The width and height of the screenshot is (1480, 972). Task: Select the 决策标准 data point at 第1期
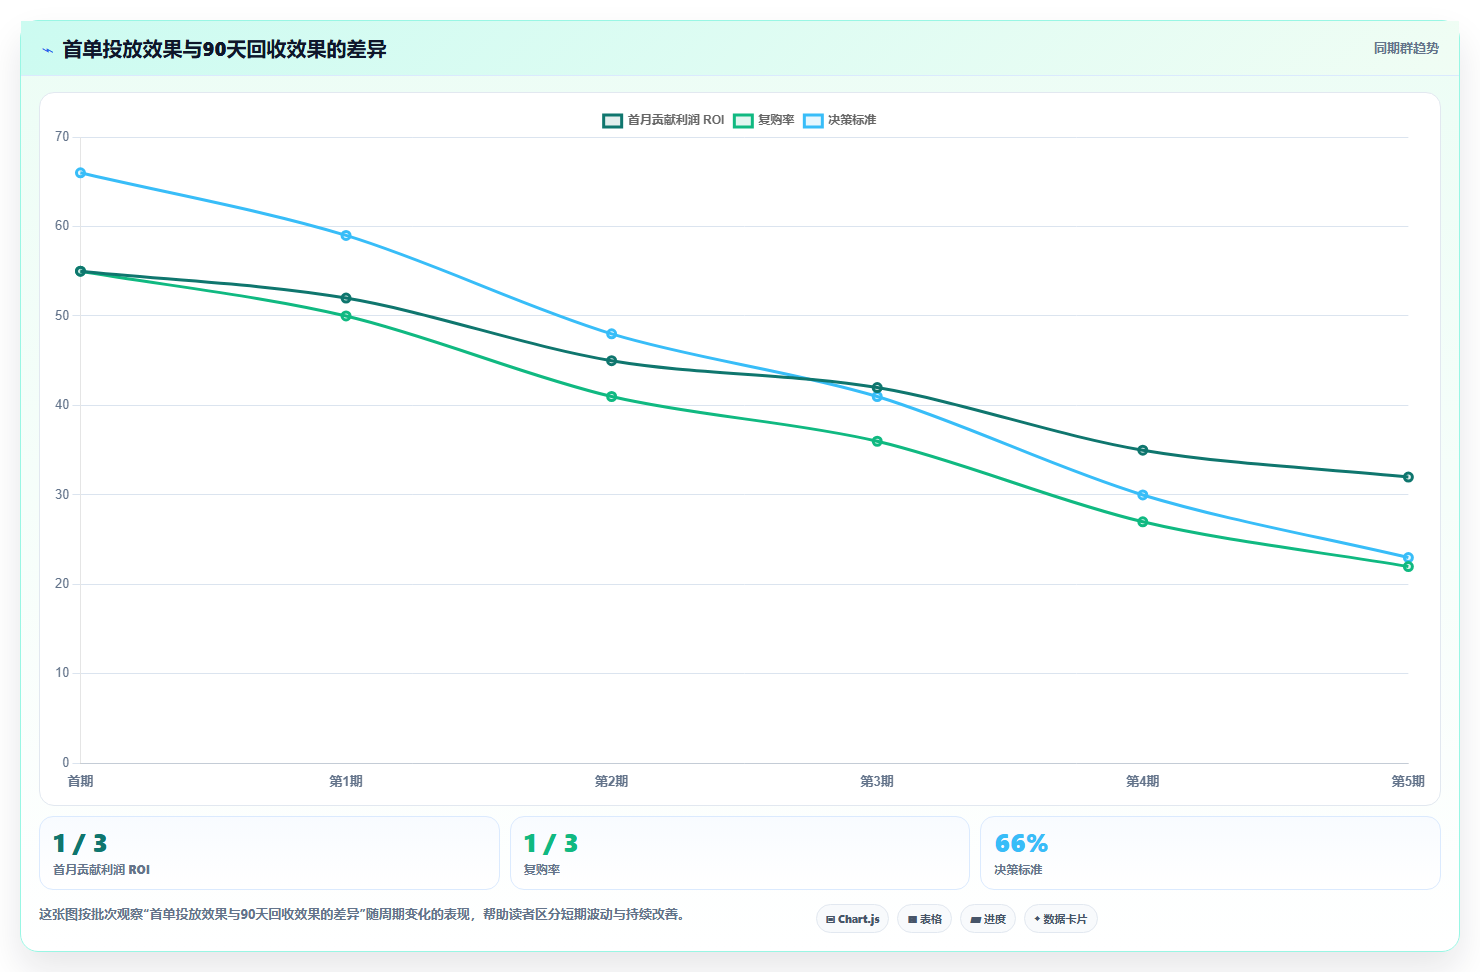tap(346, 236)
